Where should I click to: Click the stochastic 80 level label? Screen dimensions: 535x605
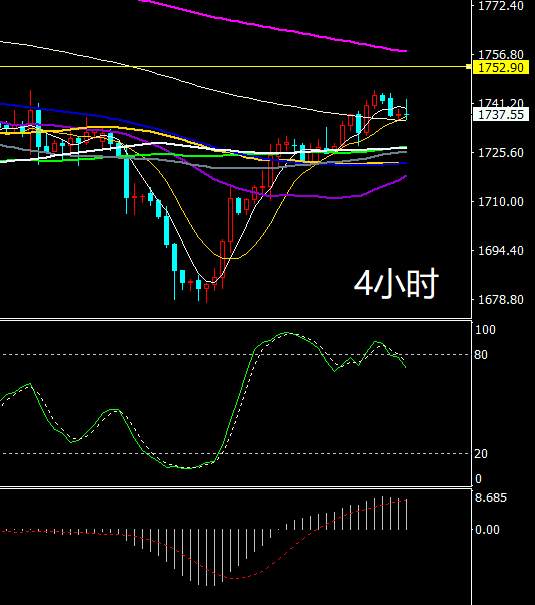(481, 355)
